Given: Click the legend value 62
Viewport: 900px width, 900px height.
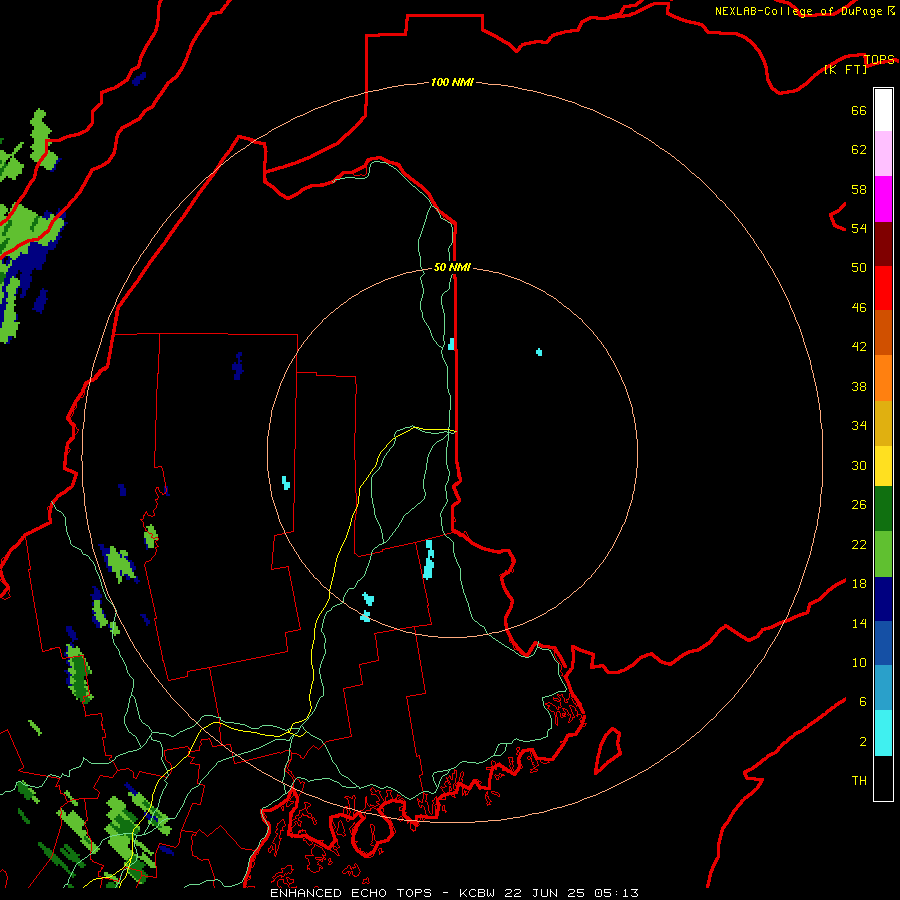Looking at the screenshot, I should 859,150.
